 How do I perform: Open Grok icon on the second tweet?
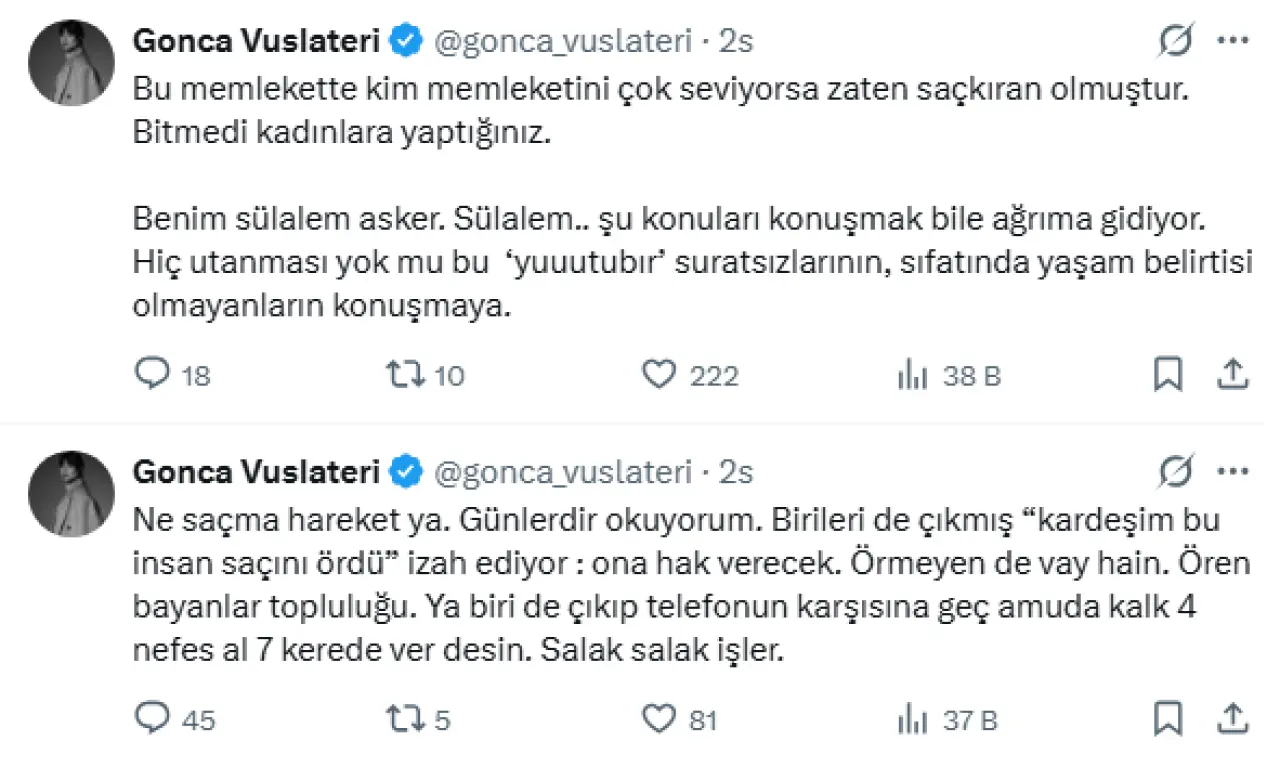point(1176,470)
